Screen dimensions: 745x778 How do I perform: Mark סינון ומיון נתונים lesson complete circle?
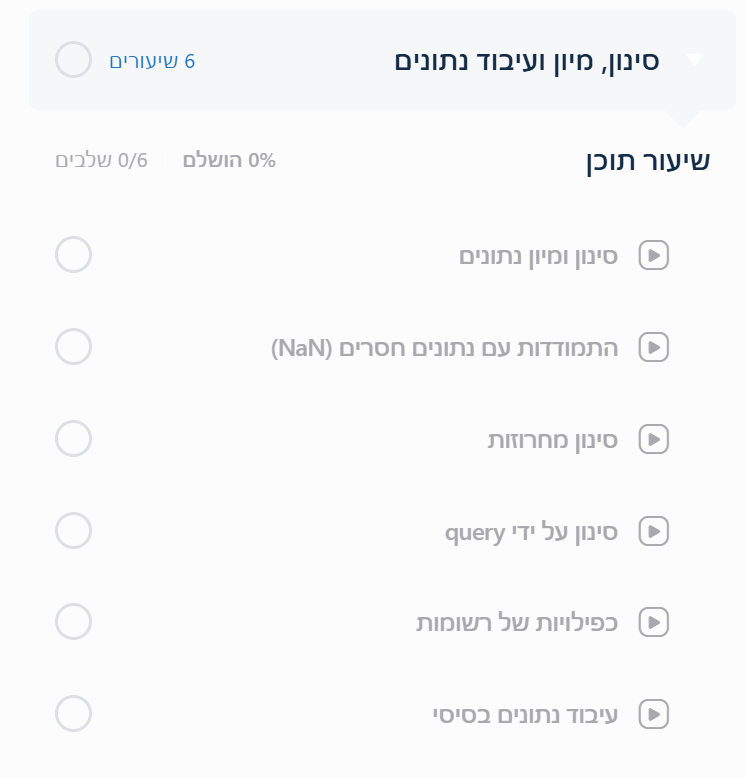coord(73,255)
